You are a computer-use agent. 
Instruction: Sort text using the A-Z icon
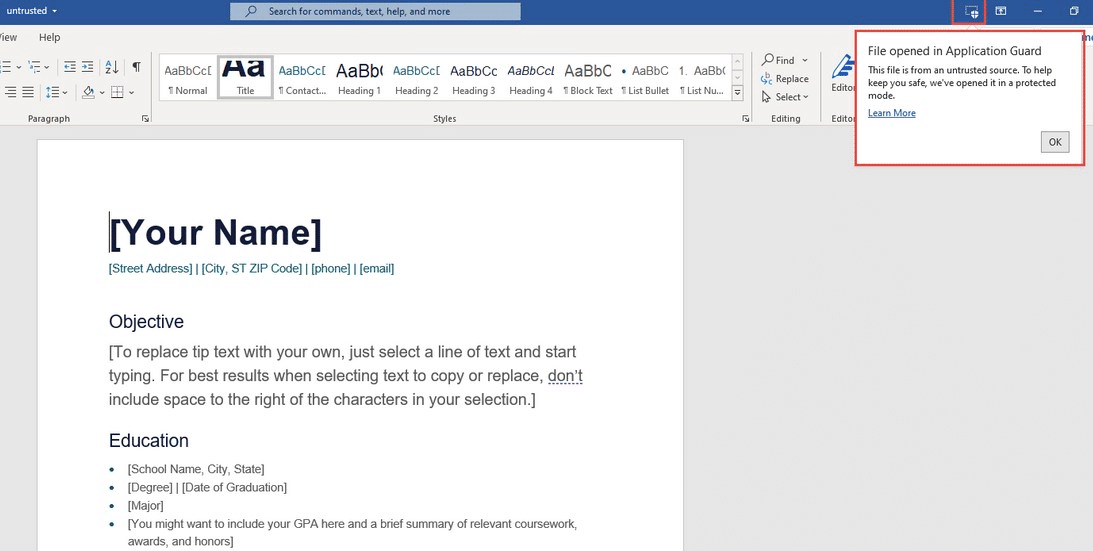(x=112, y=67)
